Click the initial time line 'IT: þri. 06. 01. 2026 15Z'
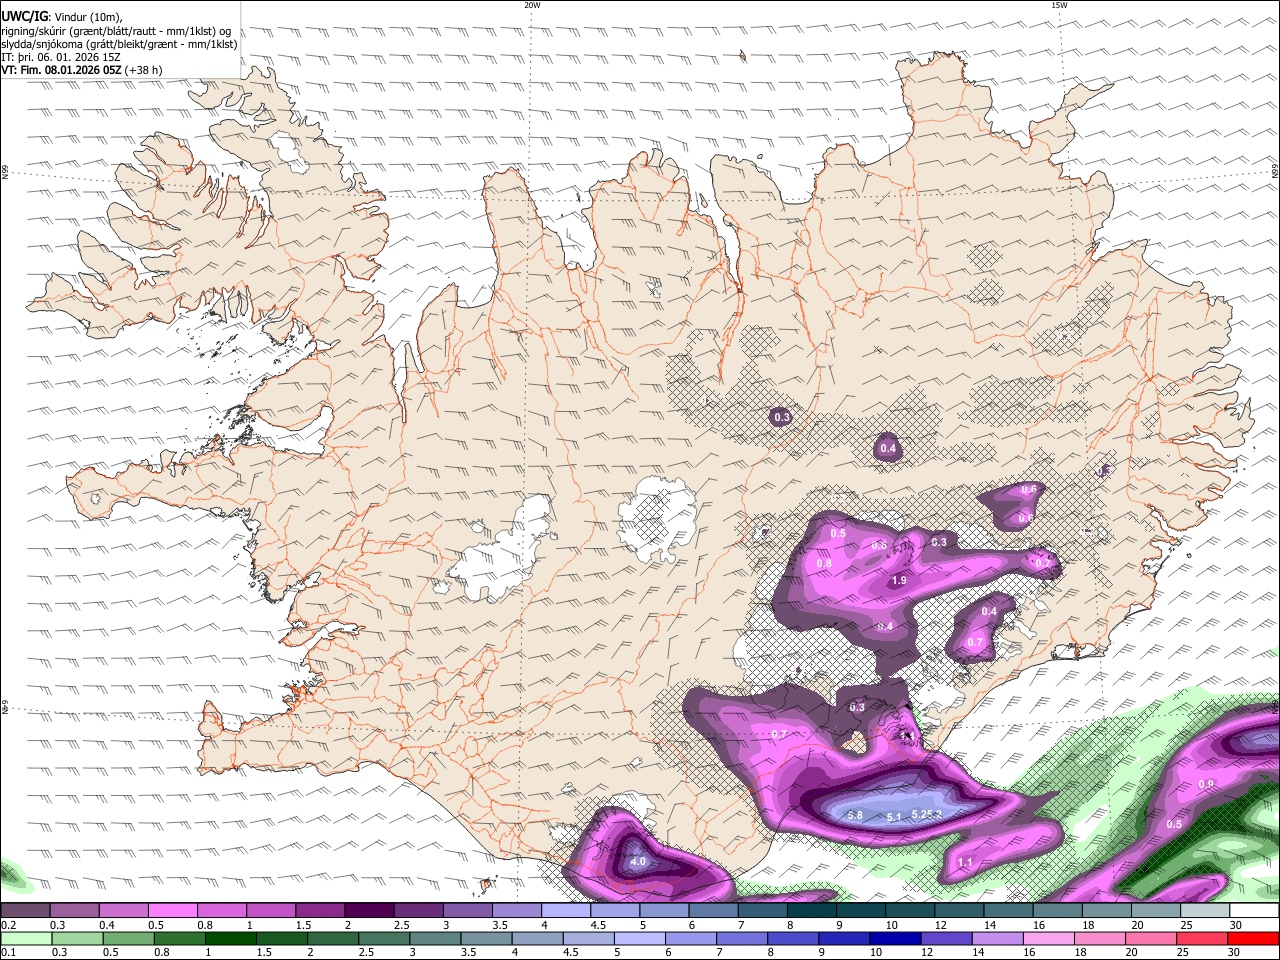Image resolution: width=1280 pixels, height=960 pixels. (60, 57)
